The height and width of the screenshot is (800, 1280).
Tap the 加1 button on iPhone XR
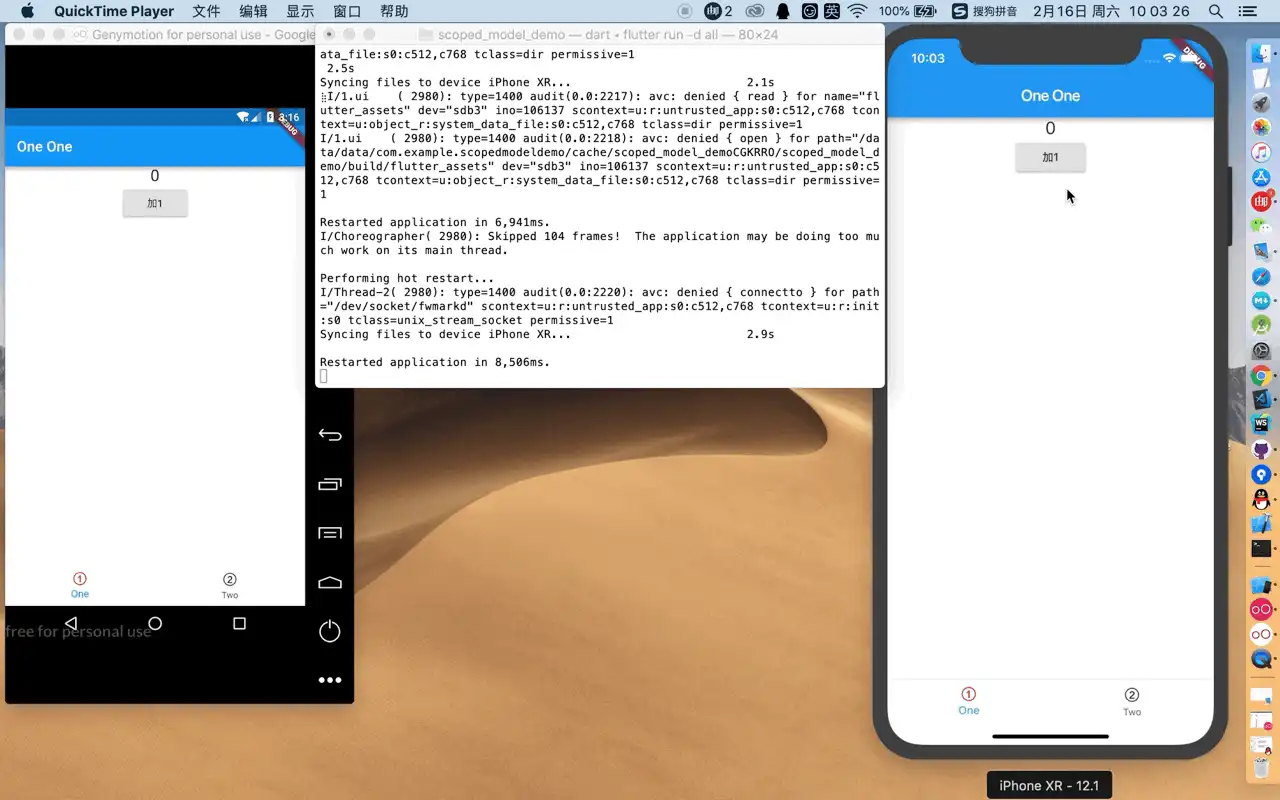[1050, 157]
